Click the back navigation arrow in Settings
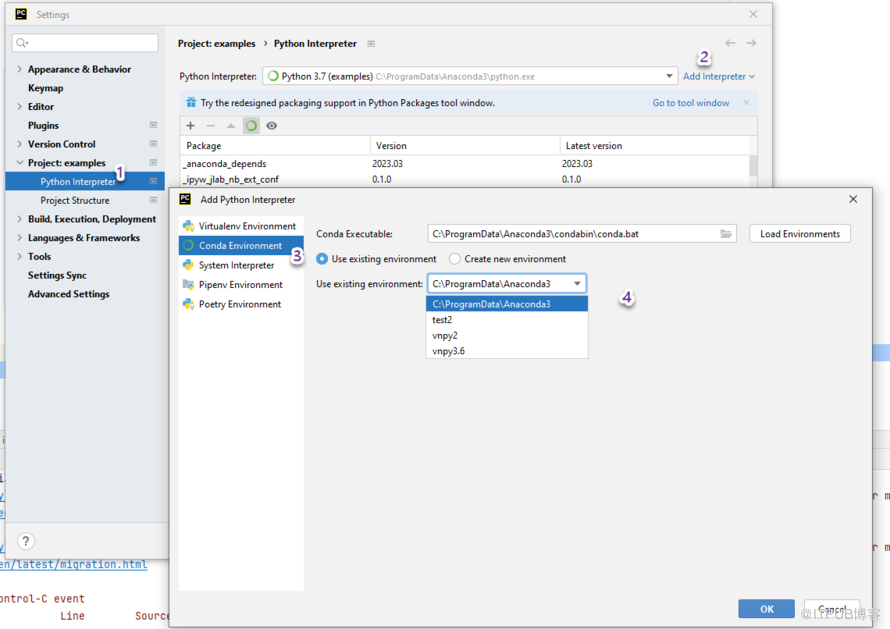This screenshot has height=629, width=890. 730,43
